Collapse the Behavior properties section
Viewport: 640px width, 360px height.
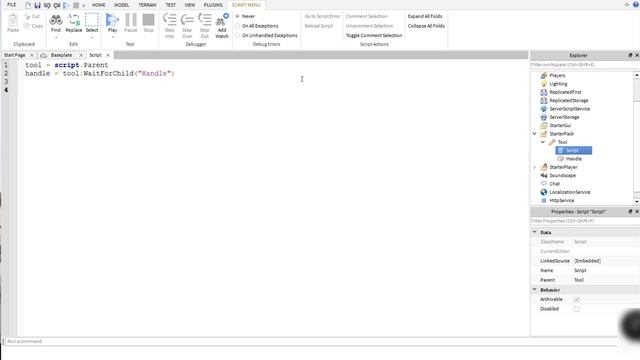535,289
